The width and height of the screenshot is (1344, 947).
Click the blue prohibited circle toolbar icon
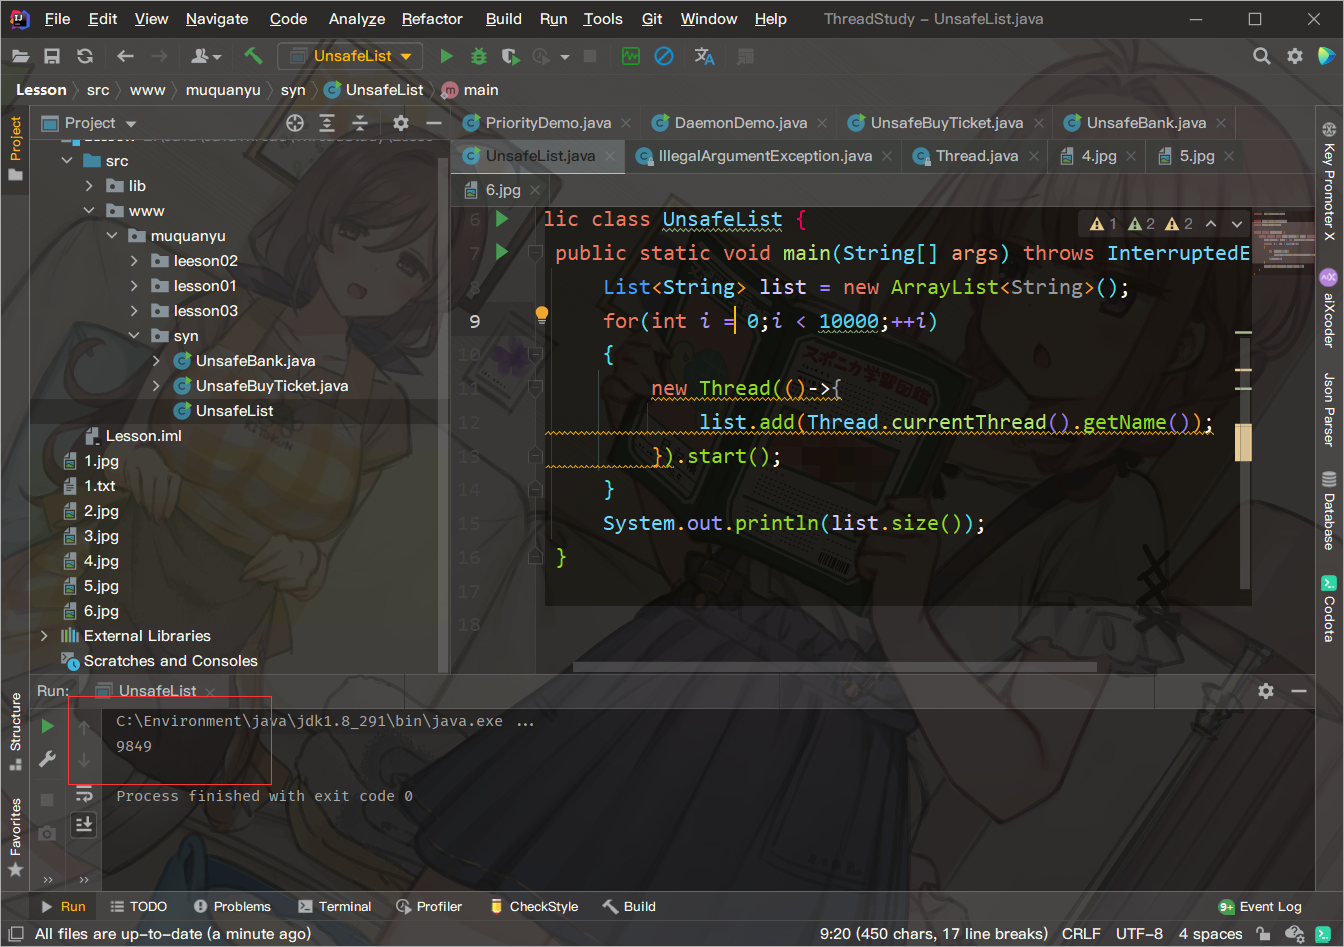pyautogui.click(x=664, y=57)
